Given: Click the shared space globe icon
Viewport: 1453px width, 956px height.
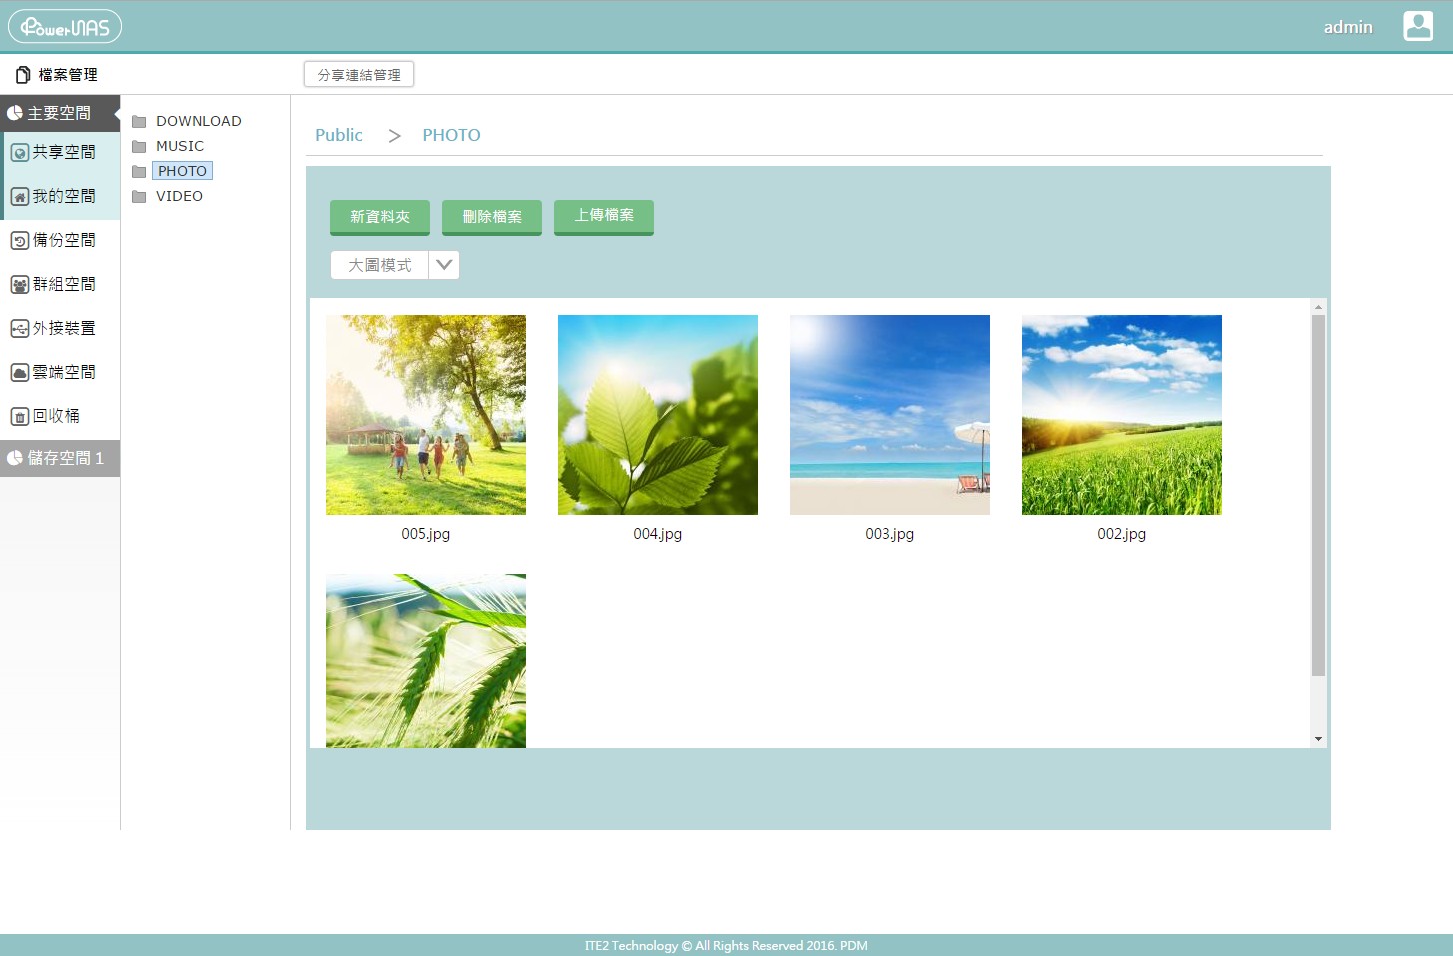Looking at the screenshot, I should pos(19,153).
